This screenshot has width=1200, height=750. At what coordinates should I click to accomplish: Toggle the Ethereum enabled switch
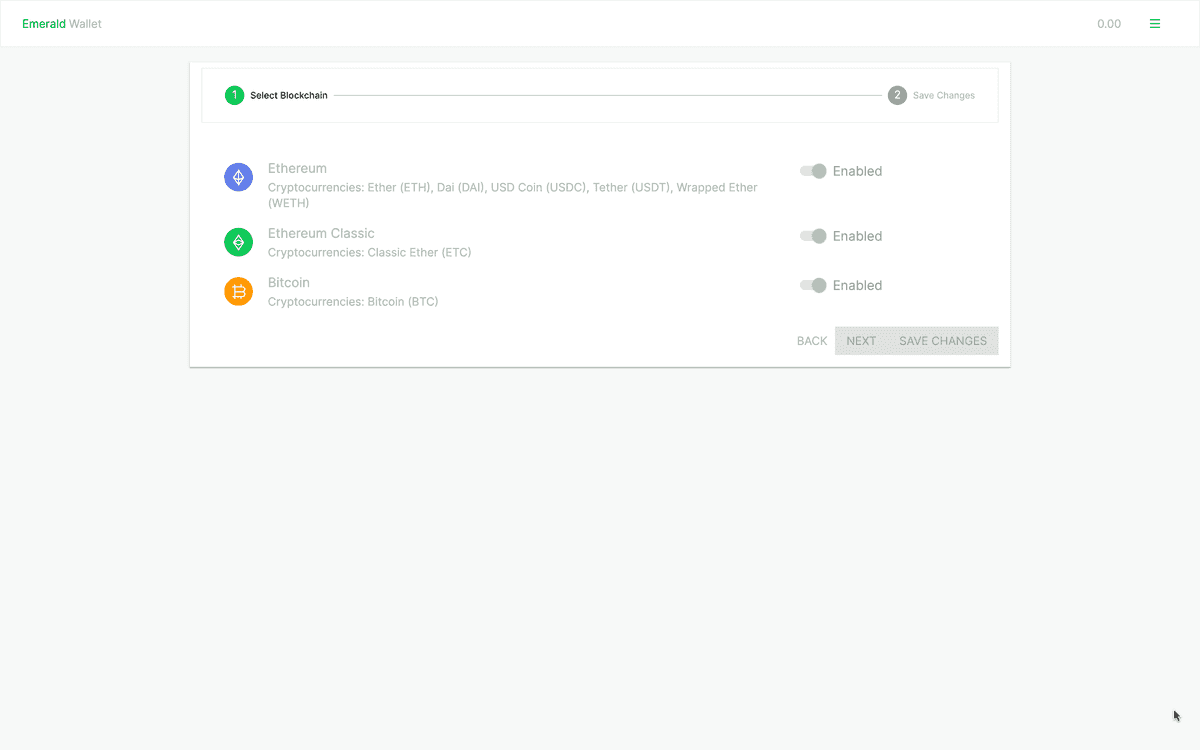(x=813, y=171)
